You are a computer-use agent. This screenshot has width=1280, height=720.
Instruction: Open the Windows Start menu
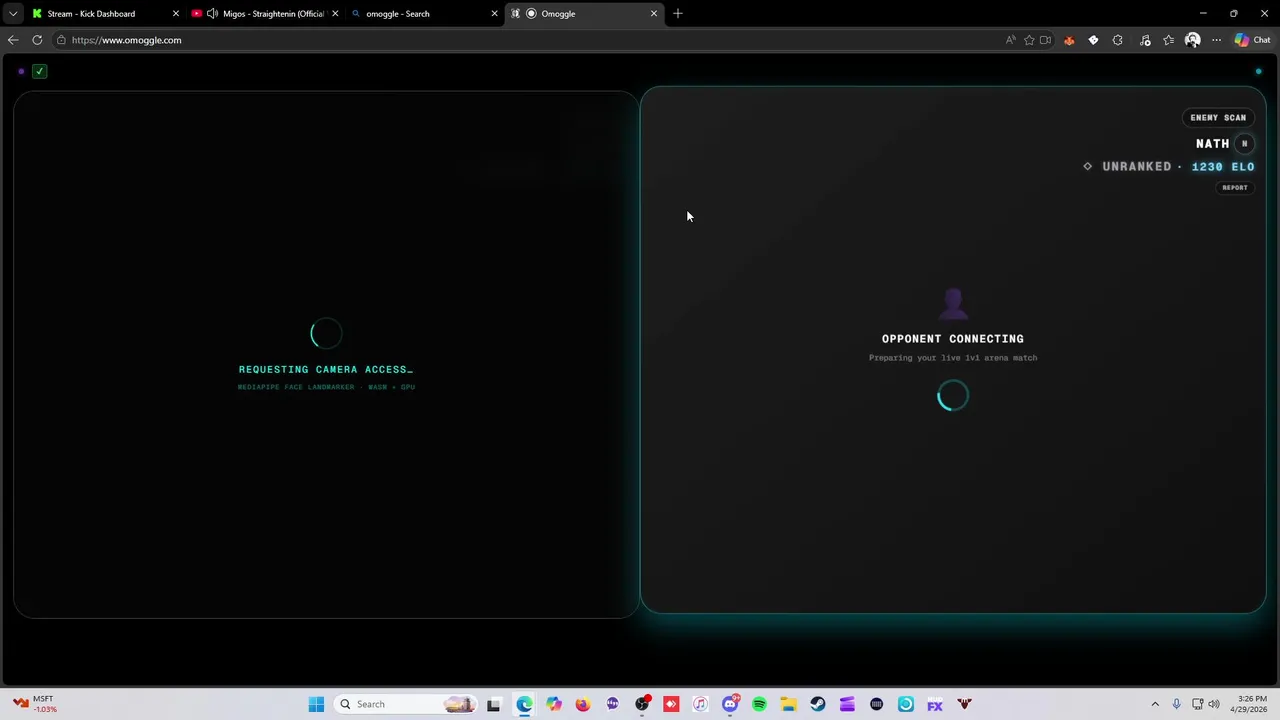[316, 704]
